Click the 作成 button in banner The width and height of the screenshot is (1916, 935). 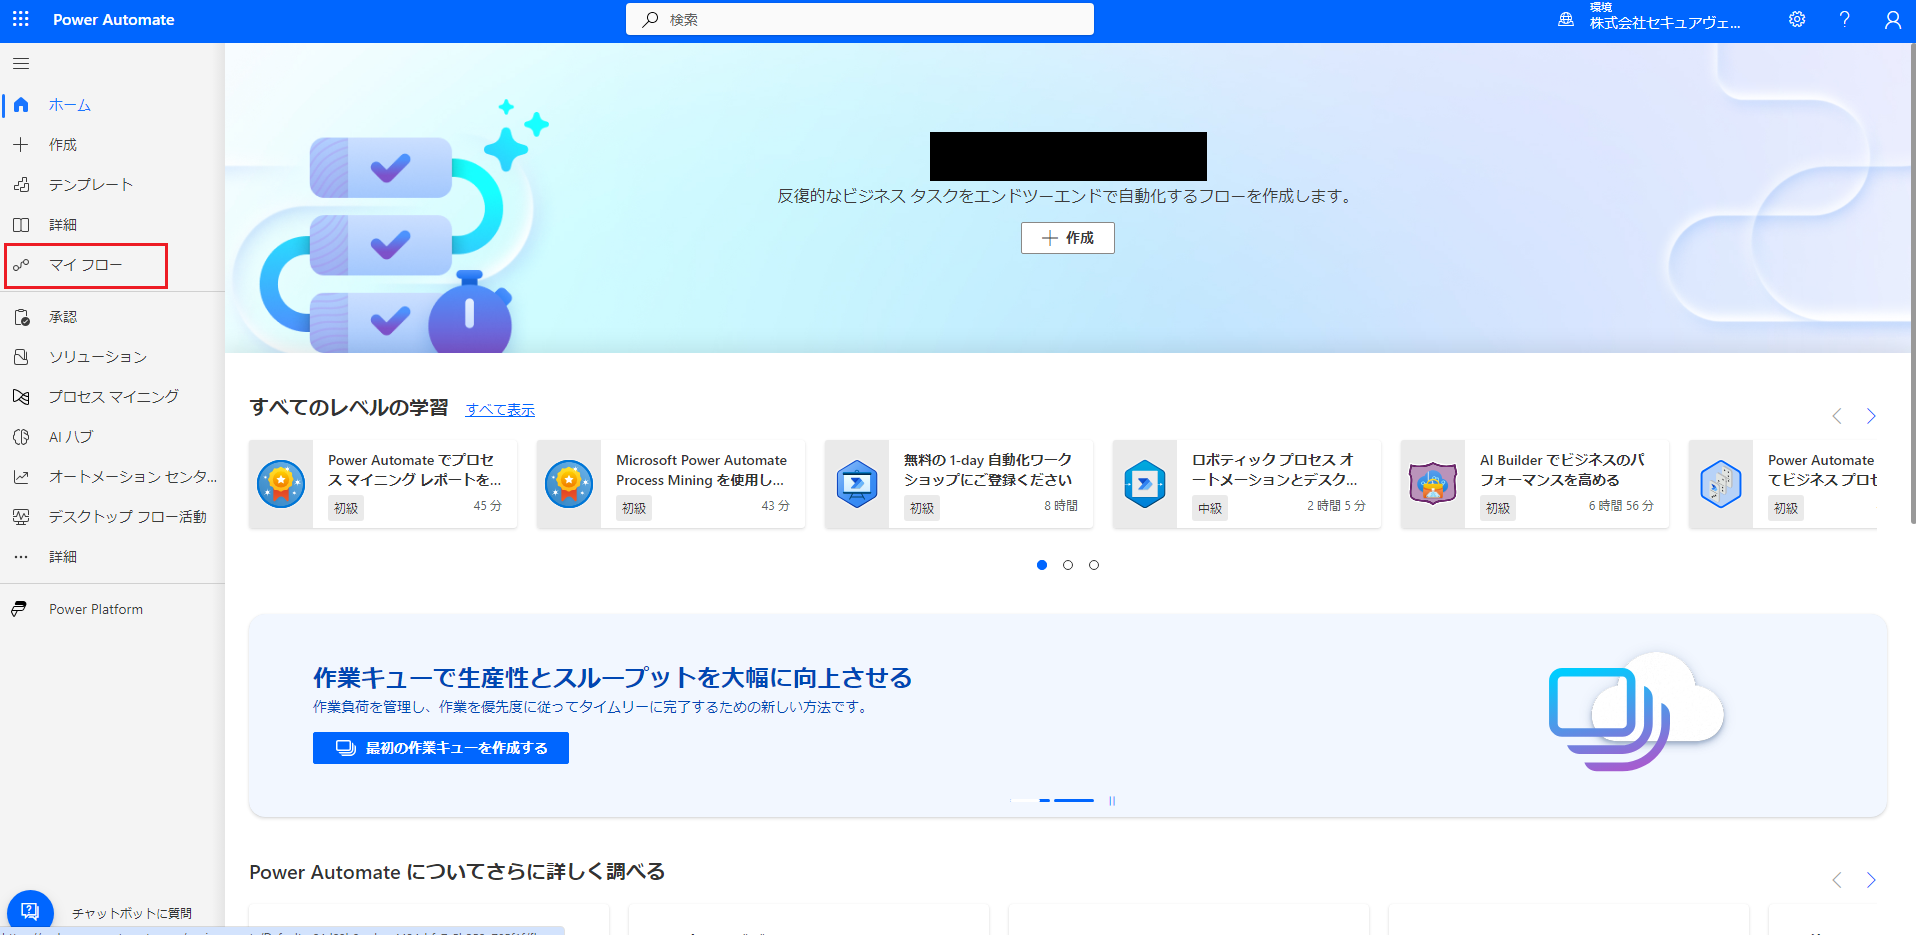pos(1067,238)
